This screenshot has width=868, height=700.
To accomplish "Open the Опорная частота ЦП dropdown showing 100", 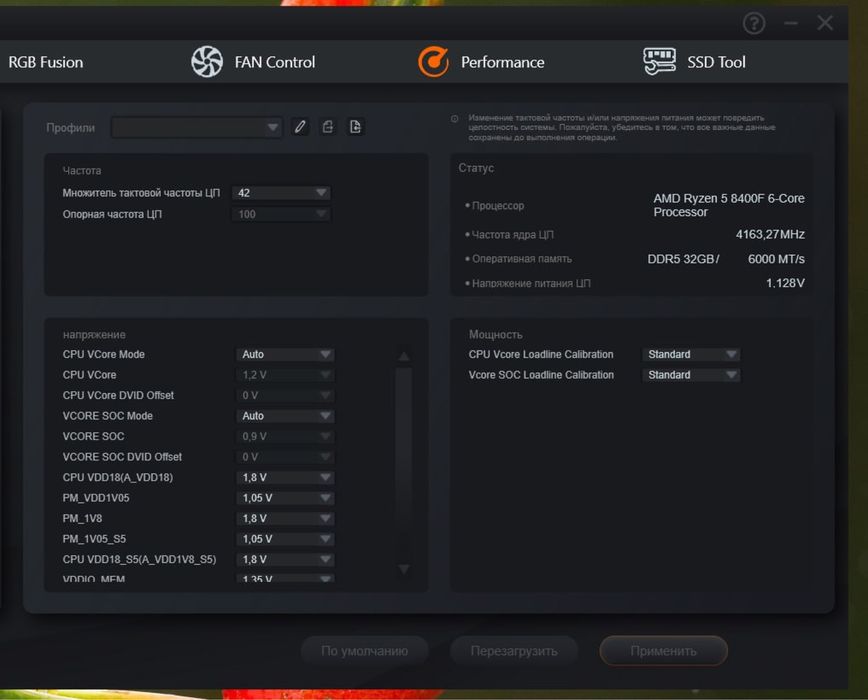I will (281, 214).
